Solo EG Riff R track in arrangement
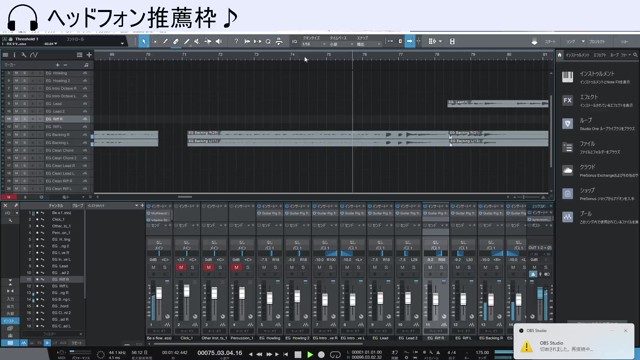 click(x=24, y=119)
